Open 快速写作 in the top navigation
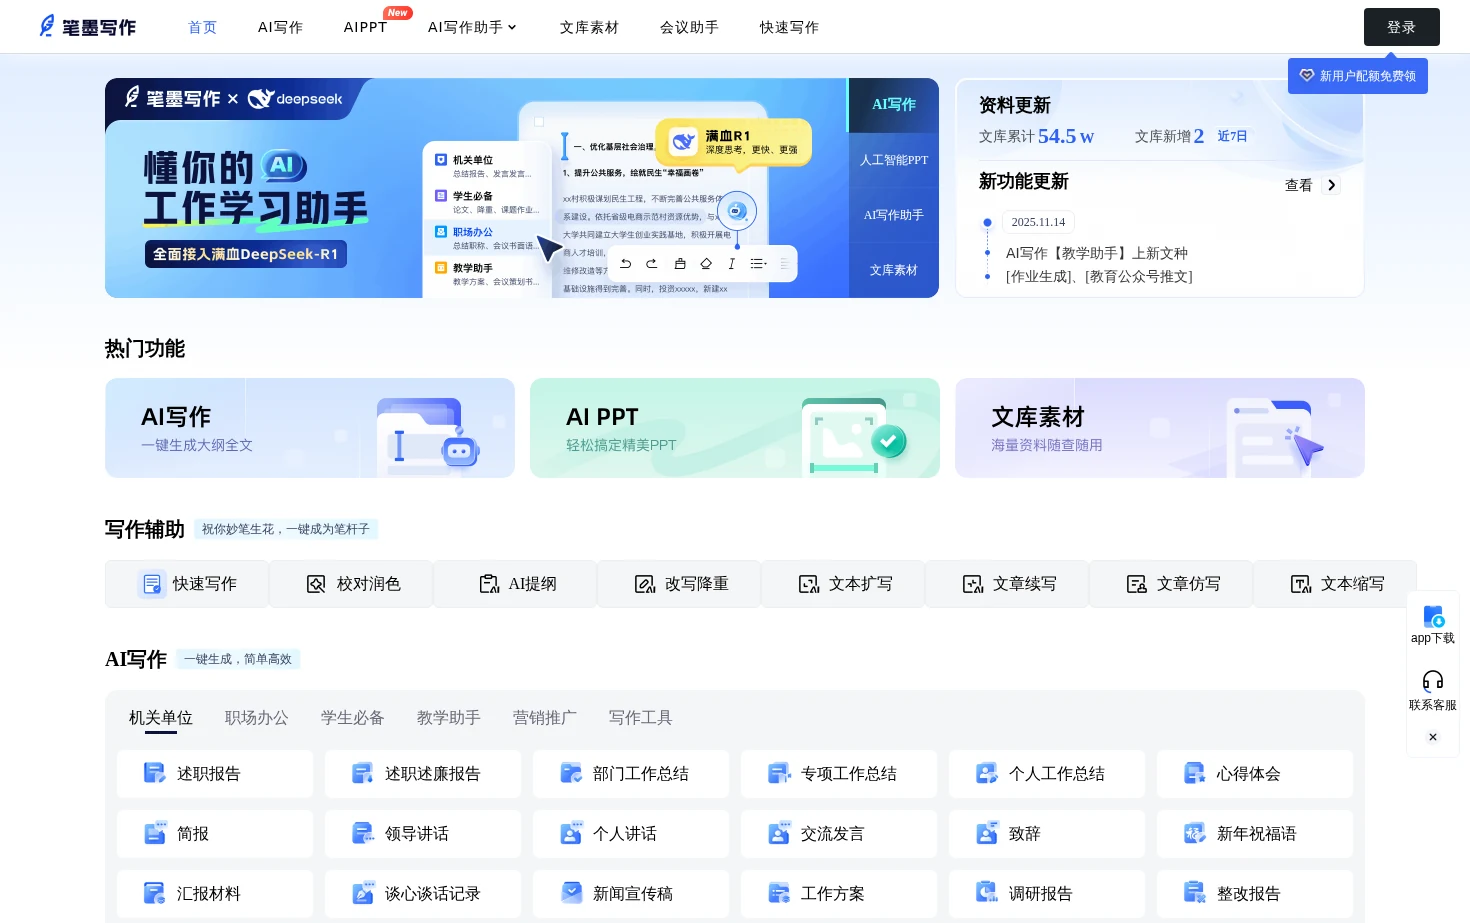Viewport: 1470px width, 923px height. click(x=789, y=27)
